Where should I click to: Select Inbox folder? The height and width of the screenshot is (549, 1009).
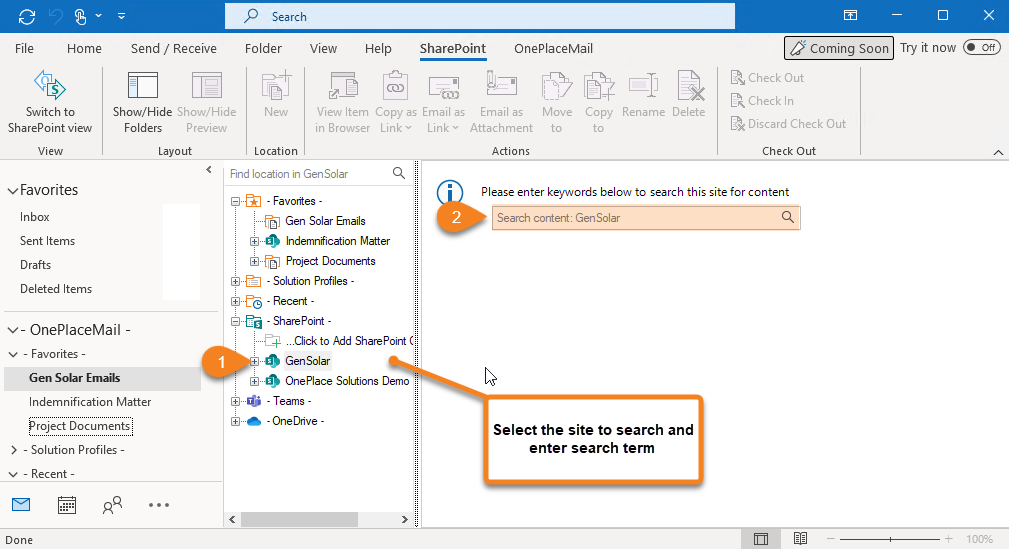(x=35, y=217)
